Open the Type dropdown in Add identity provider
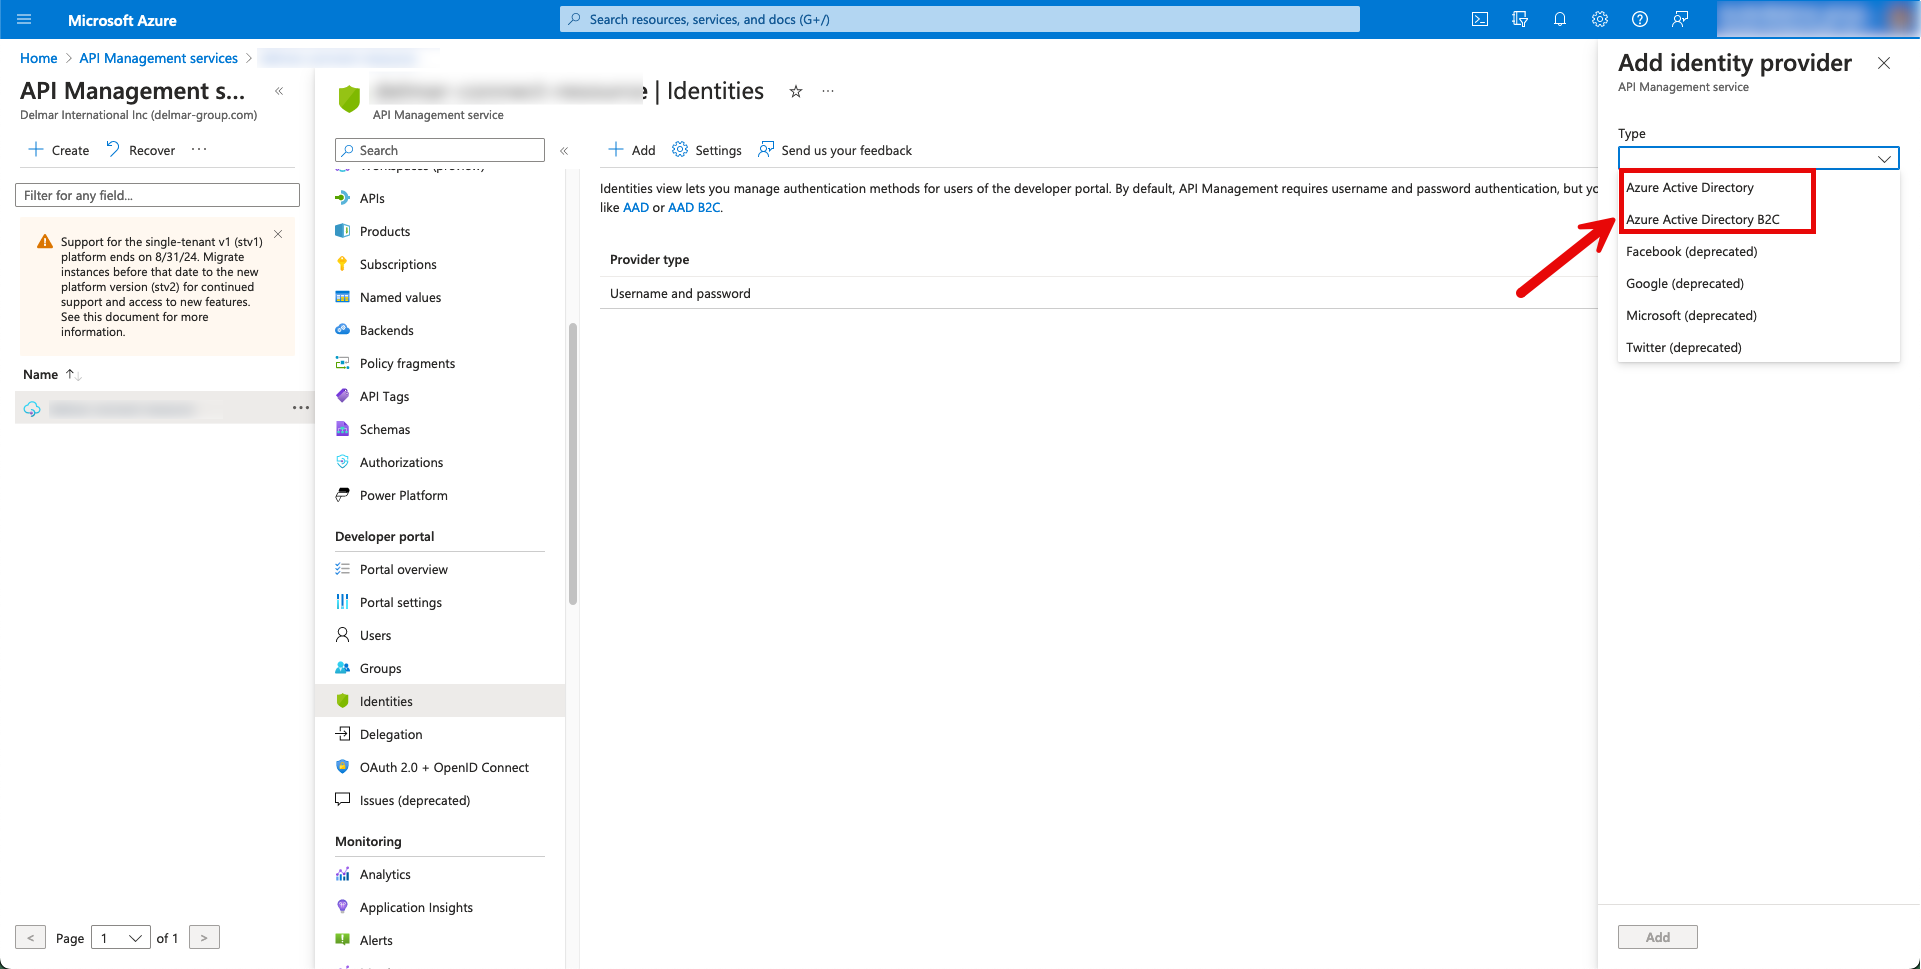This screenshot has height=969, width=1921. (1758, 158)
